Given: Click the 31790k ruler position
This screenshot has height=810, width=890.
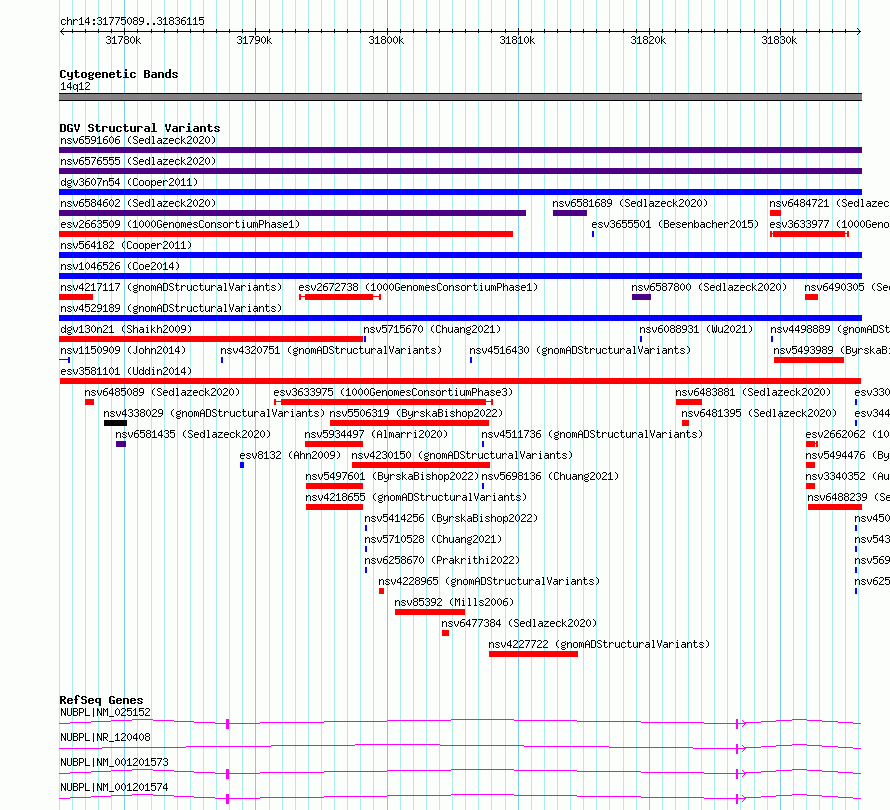Looking at the screenshot, I should 254,40.
